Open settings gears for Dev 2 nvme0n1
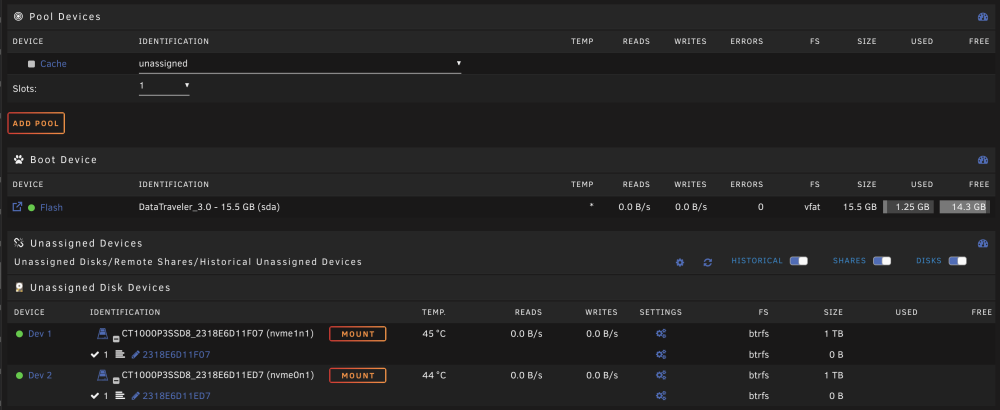Screen dimensions: 1000x410 pos(661,376)
